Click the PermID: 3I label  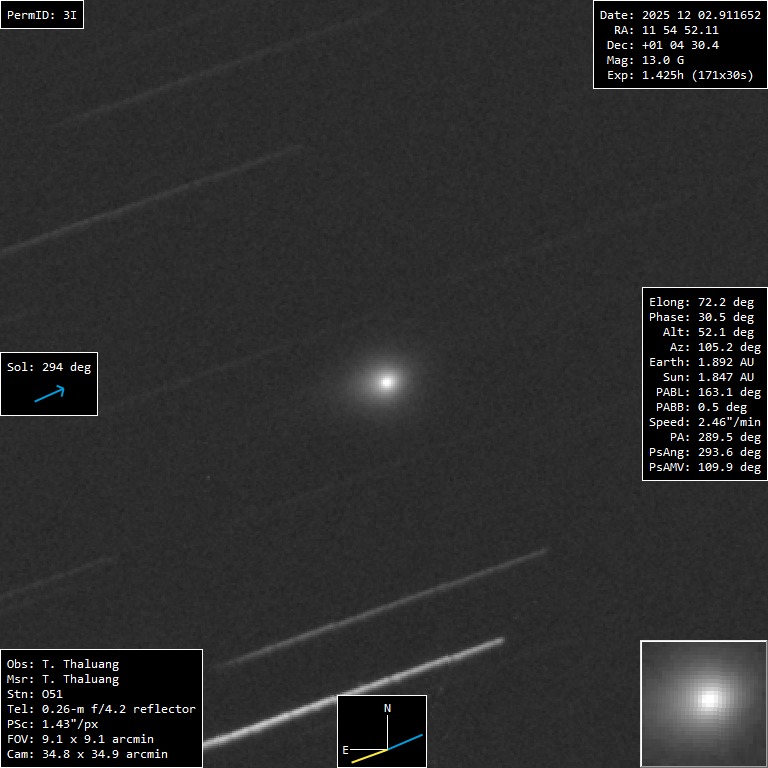tap(42, 16)
